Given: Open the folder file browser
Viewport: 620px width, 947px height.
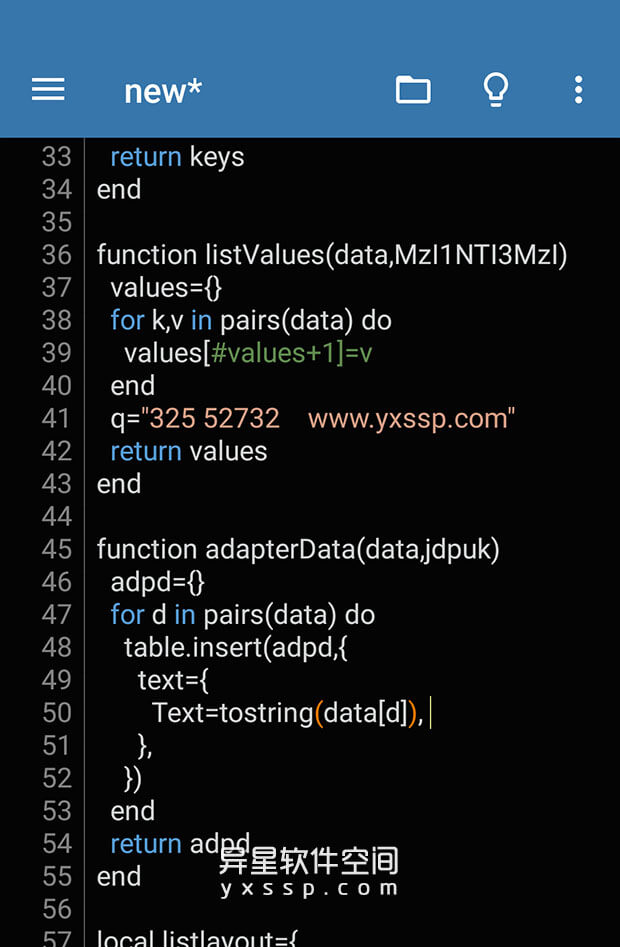Looking at the screenshot, I should tap(413, 90).
